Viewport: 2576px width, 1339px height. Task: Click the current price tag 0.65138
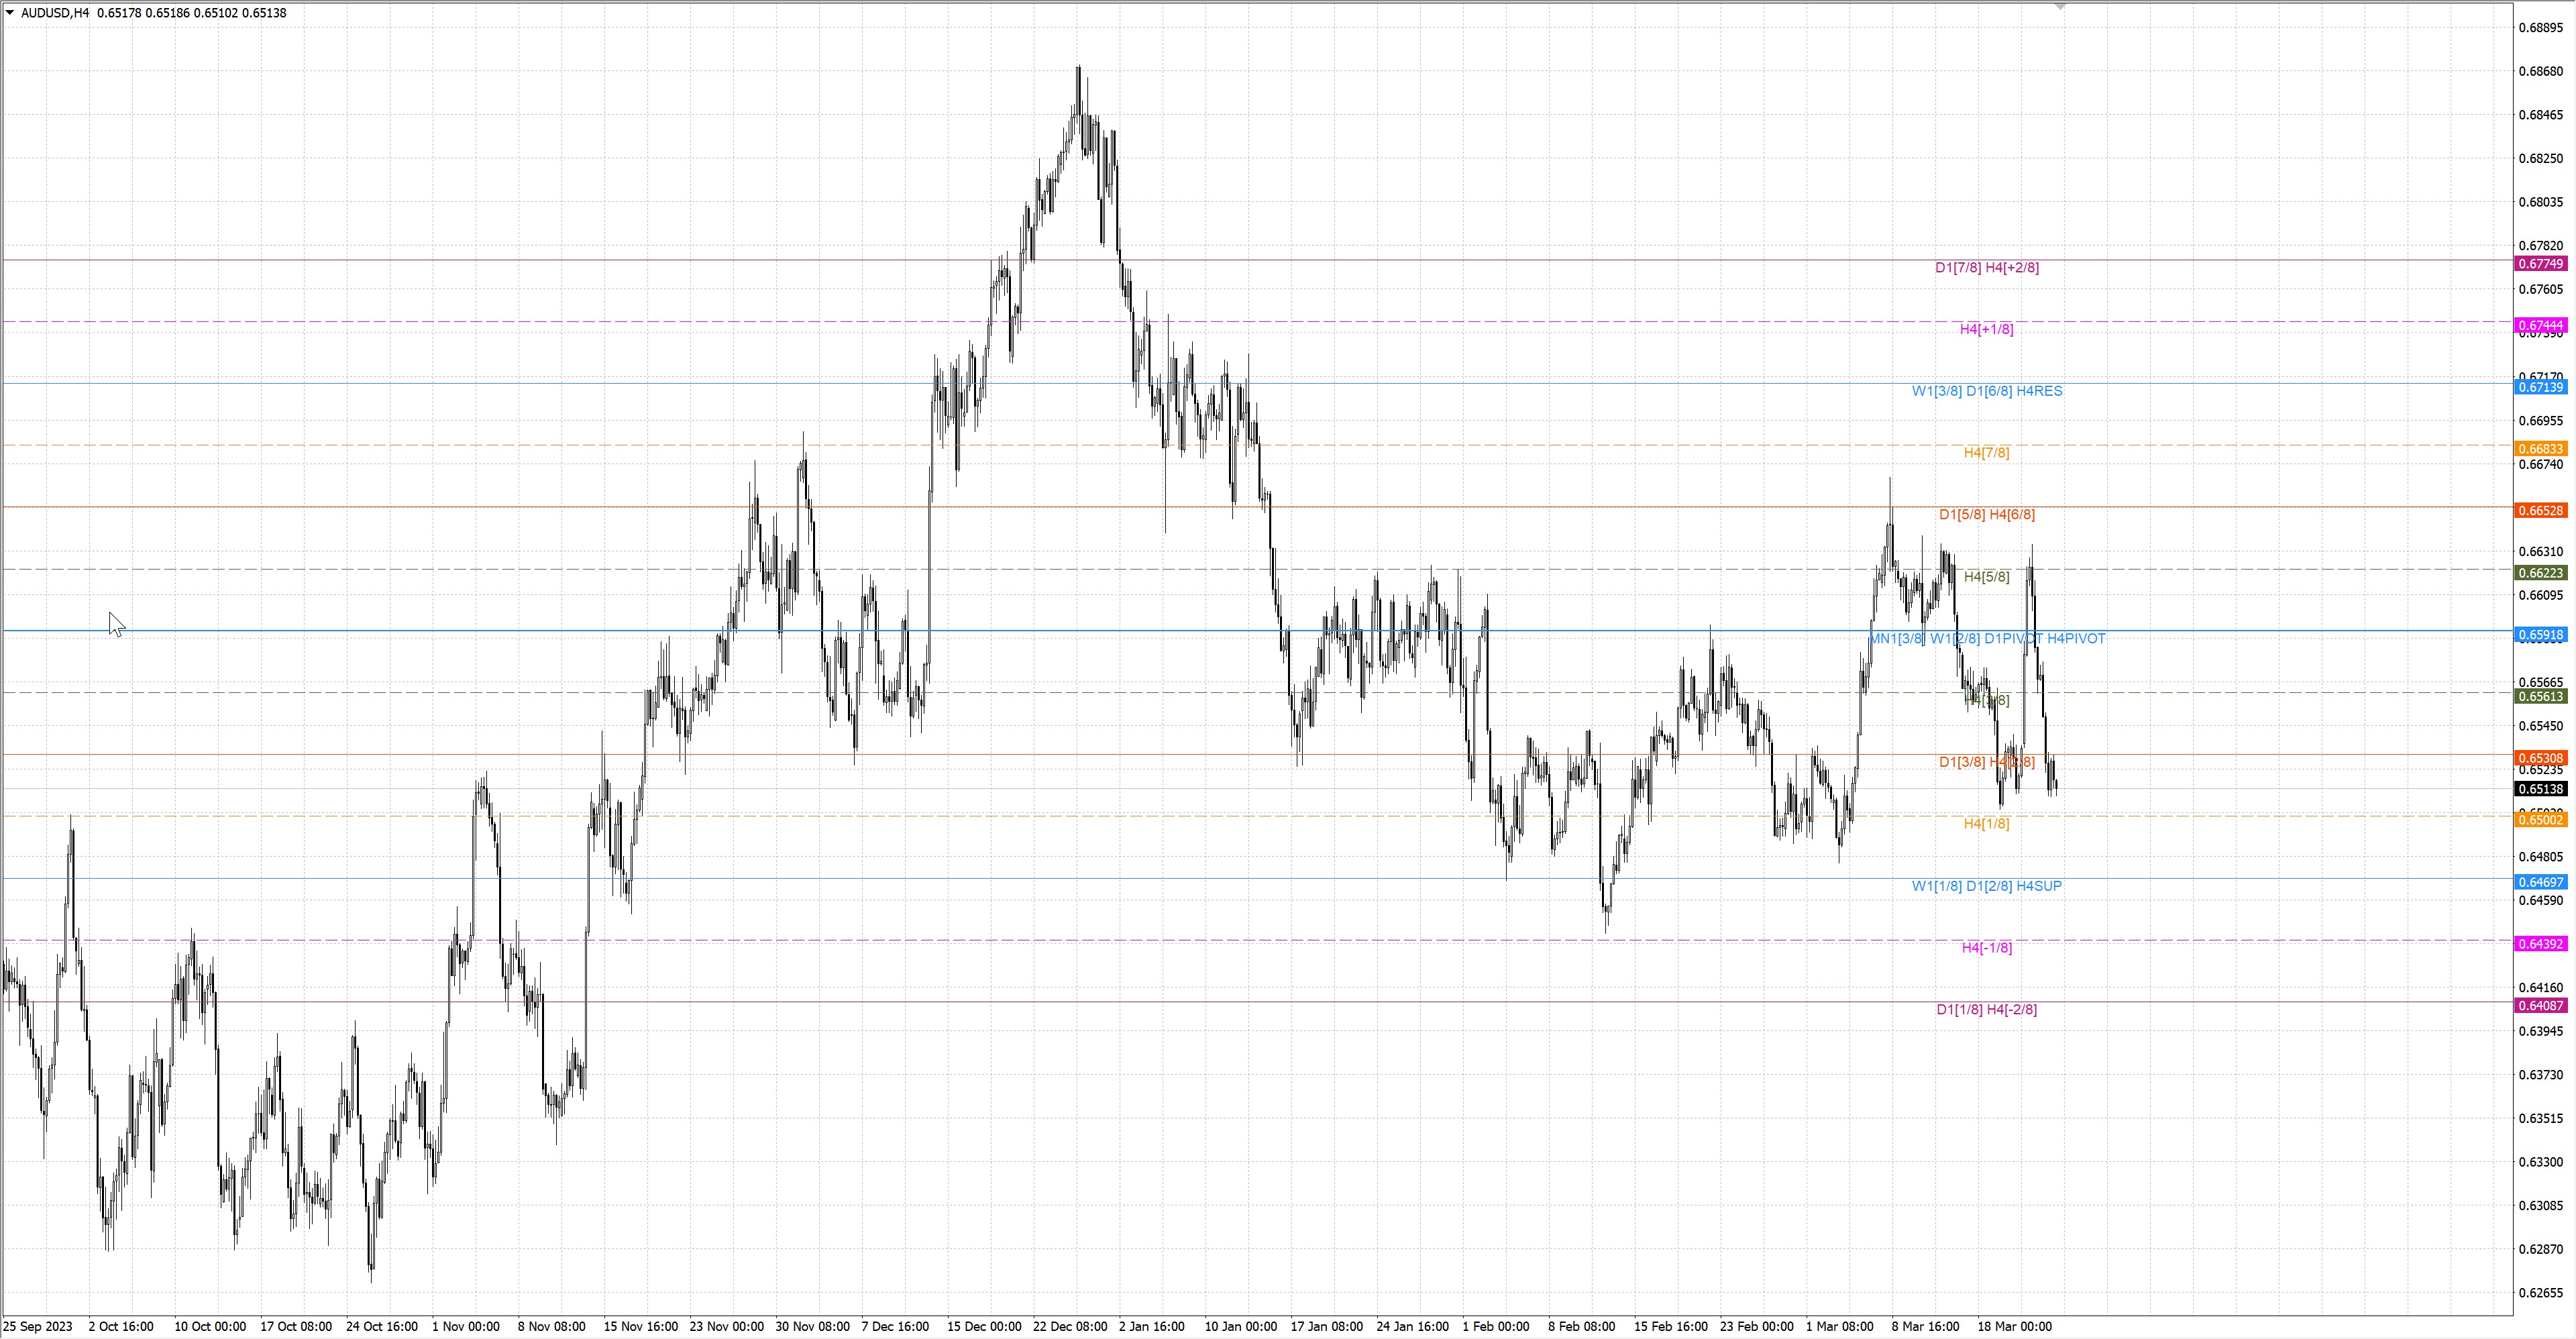(2540, 789)
